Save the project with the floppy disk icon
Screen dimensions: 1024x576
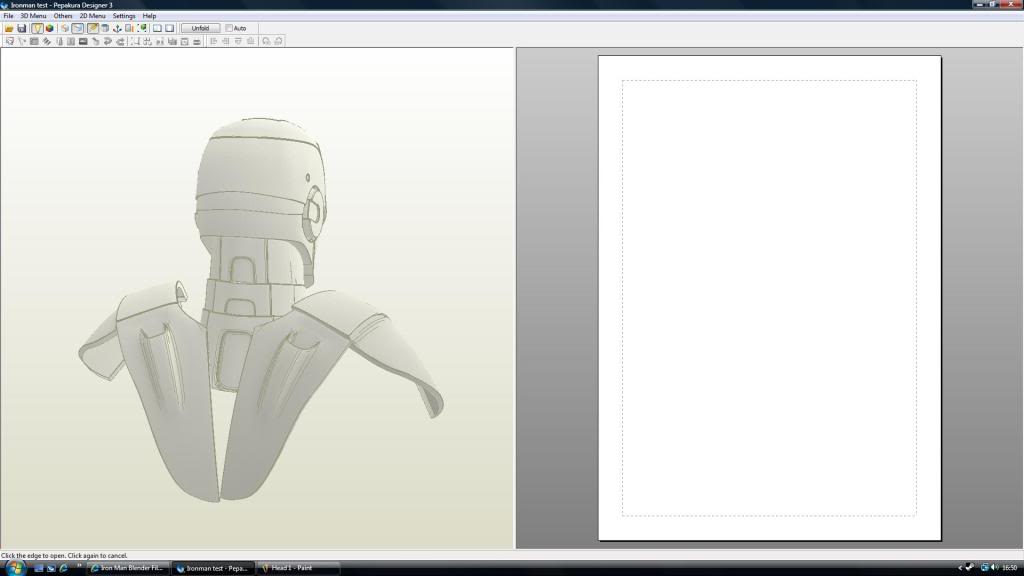(22, 29)
